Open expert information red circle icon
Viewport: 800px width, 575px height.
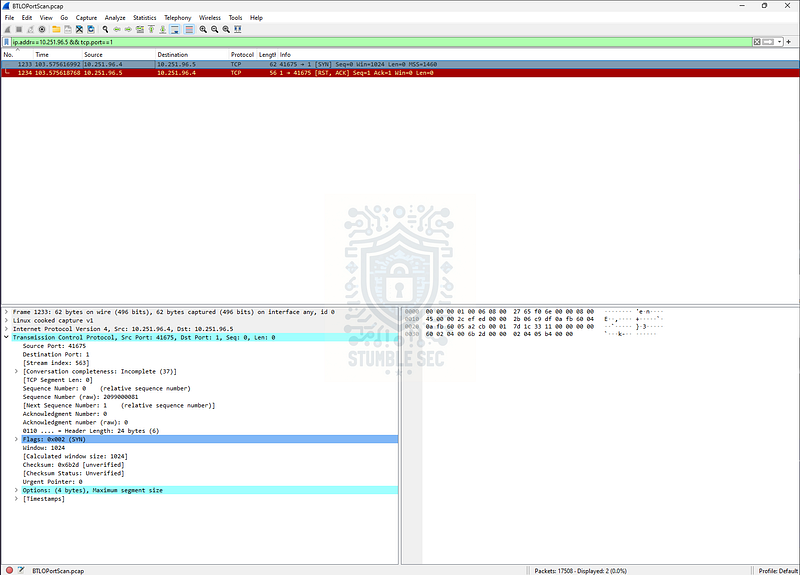click(x=9, y=570)
